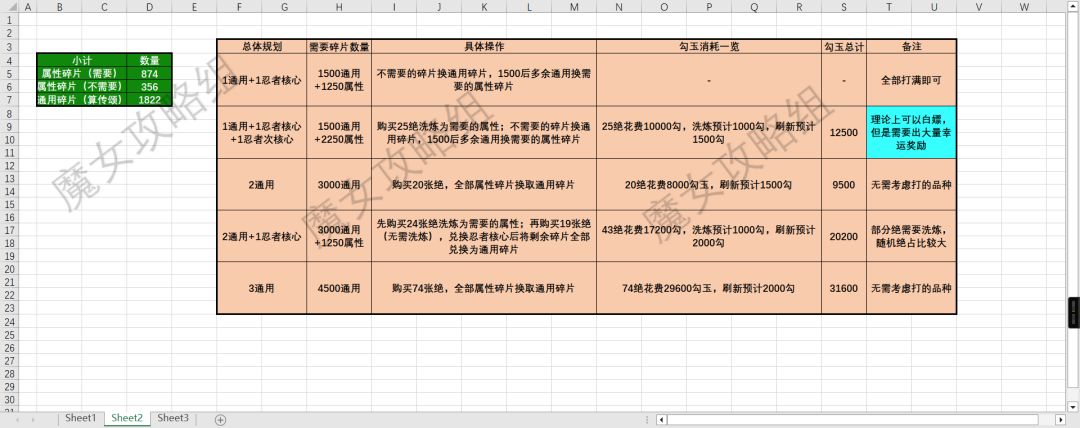The height and width of the screenshot is (428, 1080).
Task: Select row 1 header
Action: [9, 20]
